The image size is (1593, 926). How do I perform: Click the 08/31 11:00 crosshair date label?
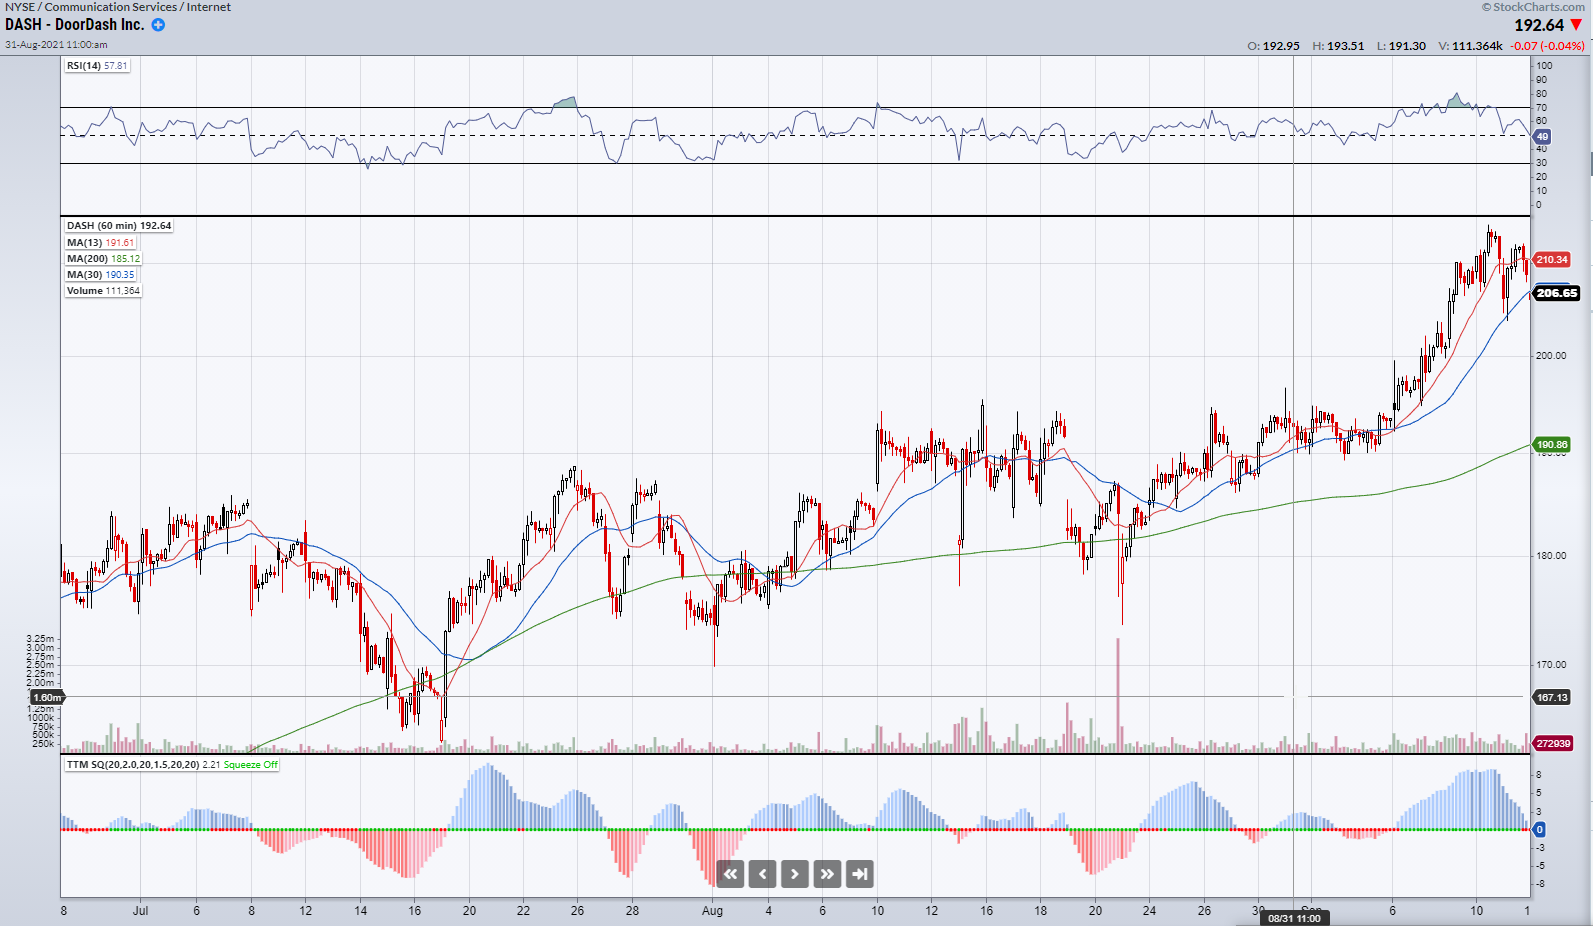pos(1294,918)
